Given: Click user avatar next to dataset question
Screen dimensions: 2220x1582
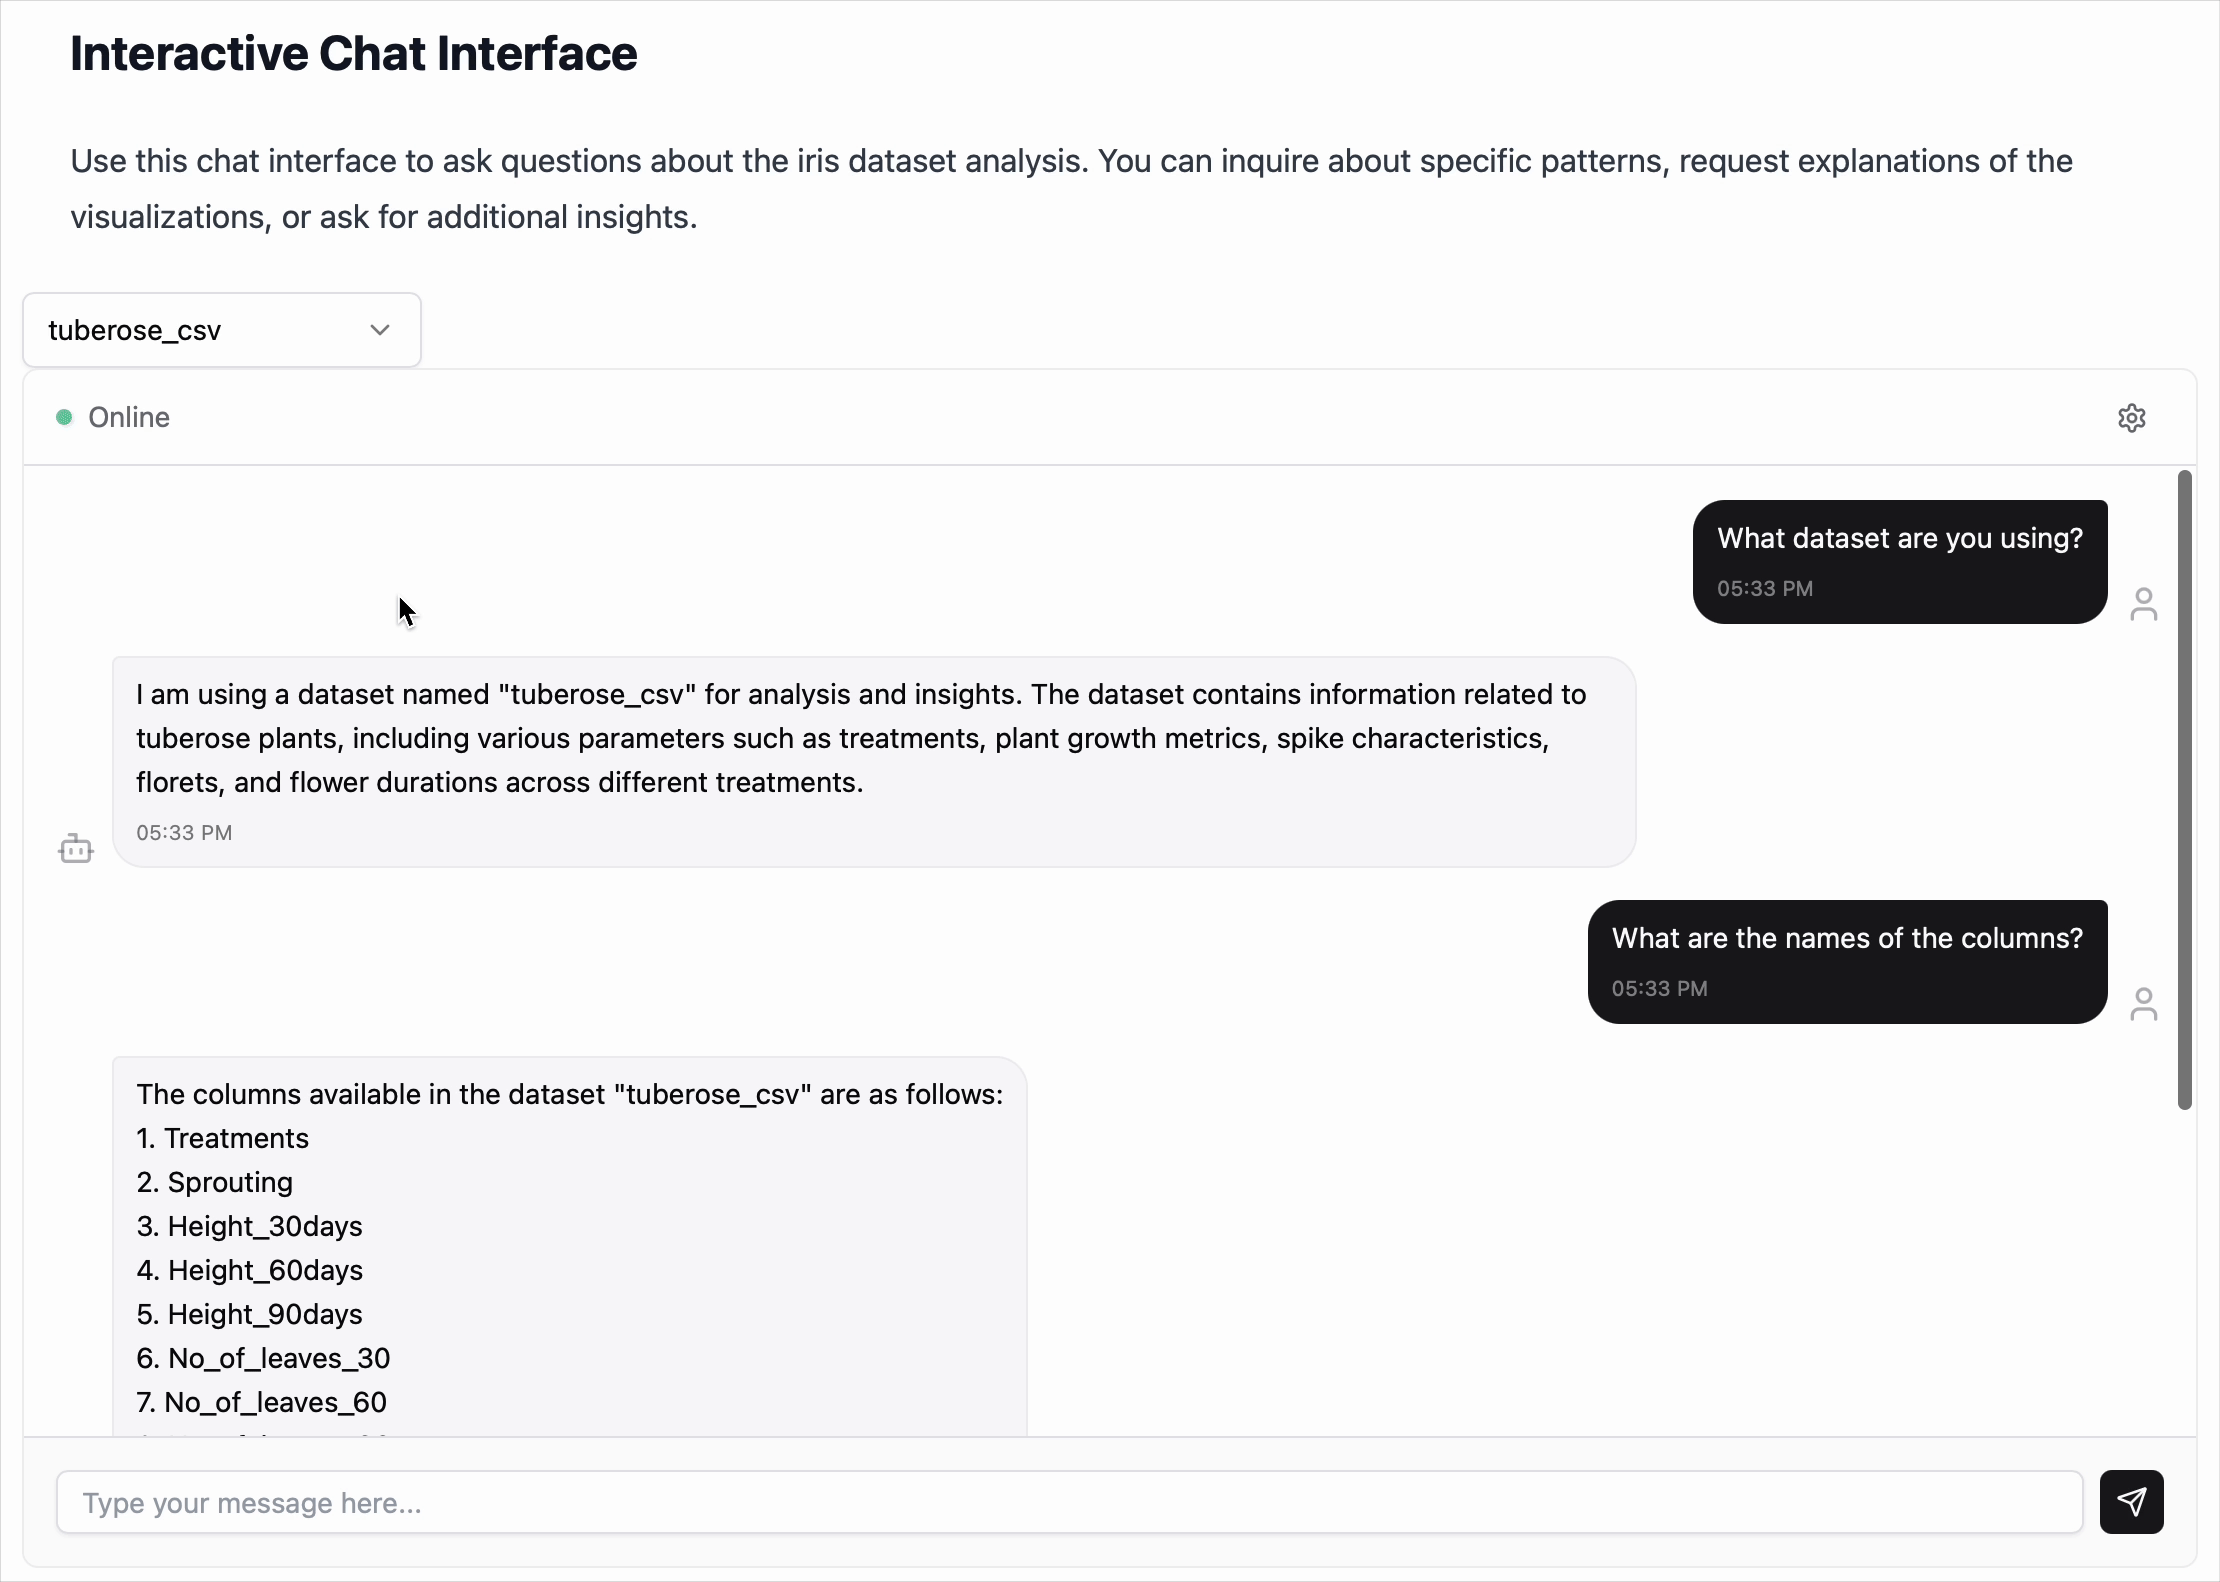Looking at the screenshot, I should [2143, 604].
